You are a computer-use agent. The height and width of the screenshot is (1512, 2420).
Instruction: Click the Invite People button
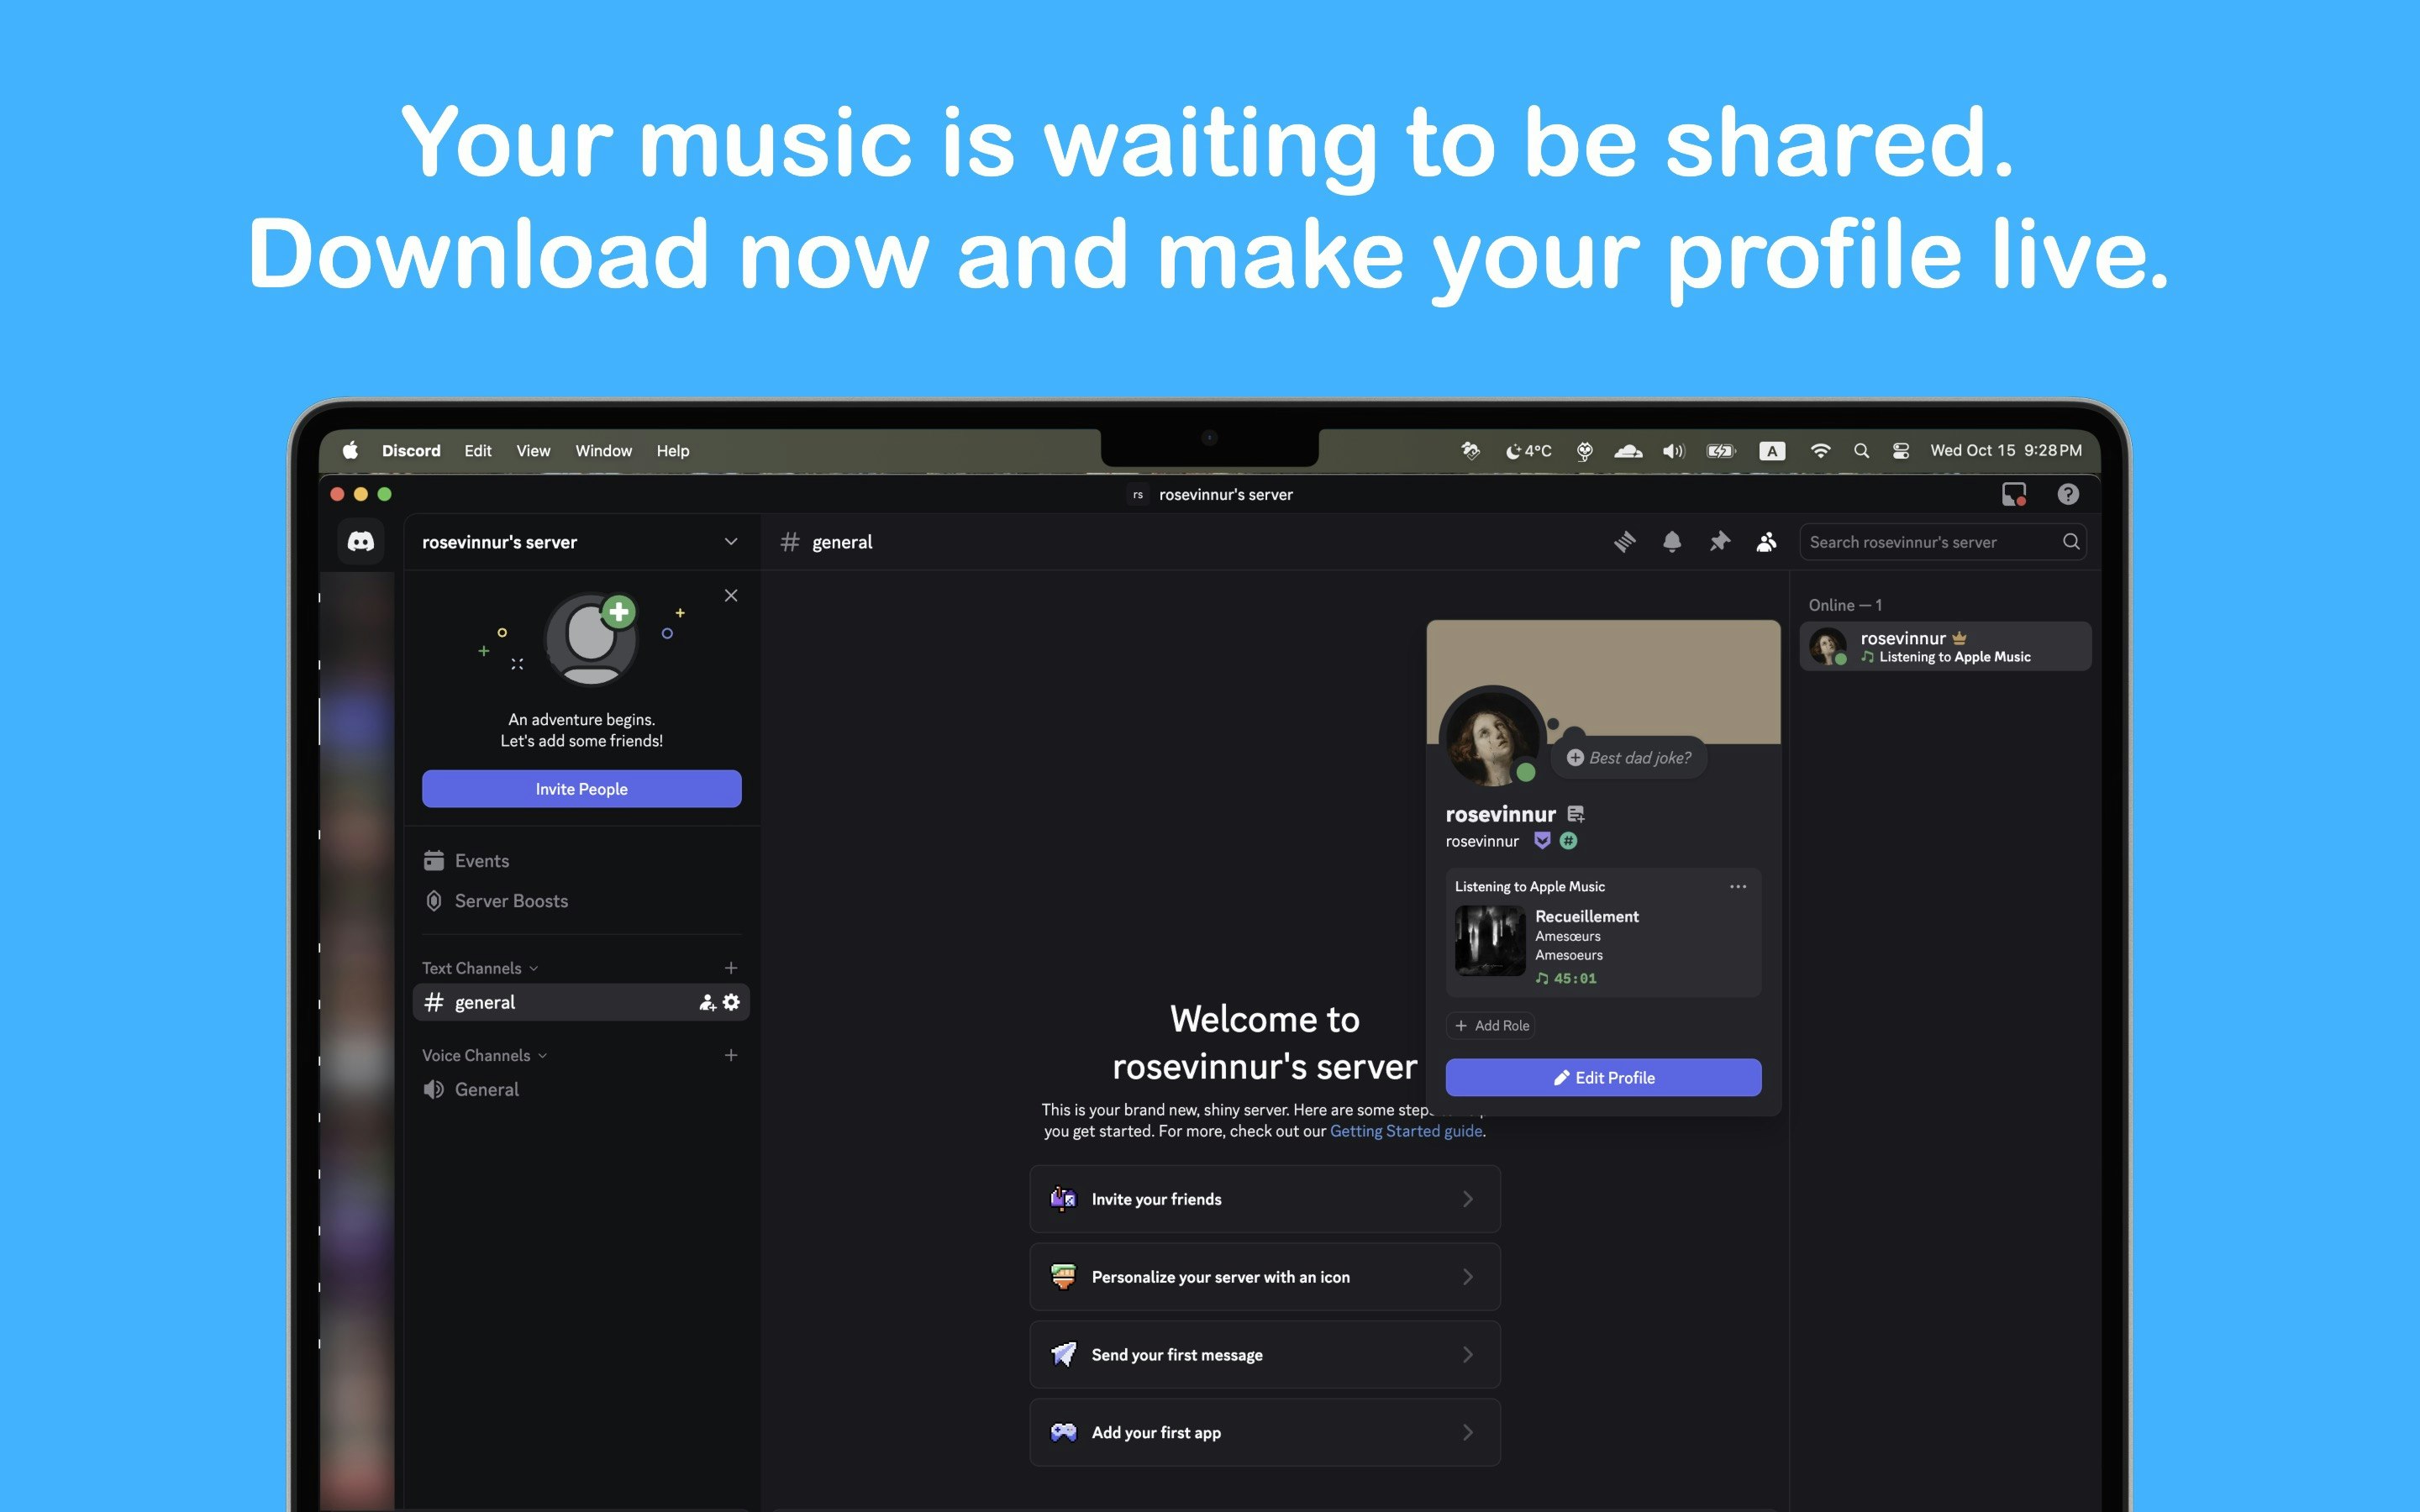click(x=581, y=789)
